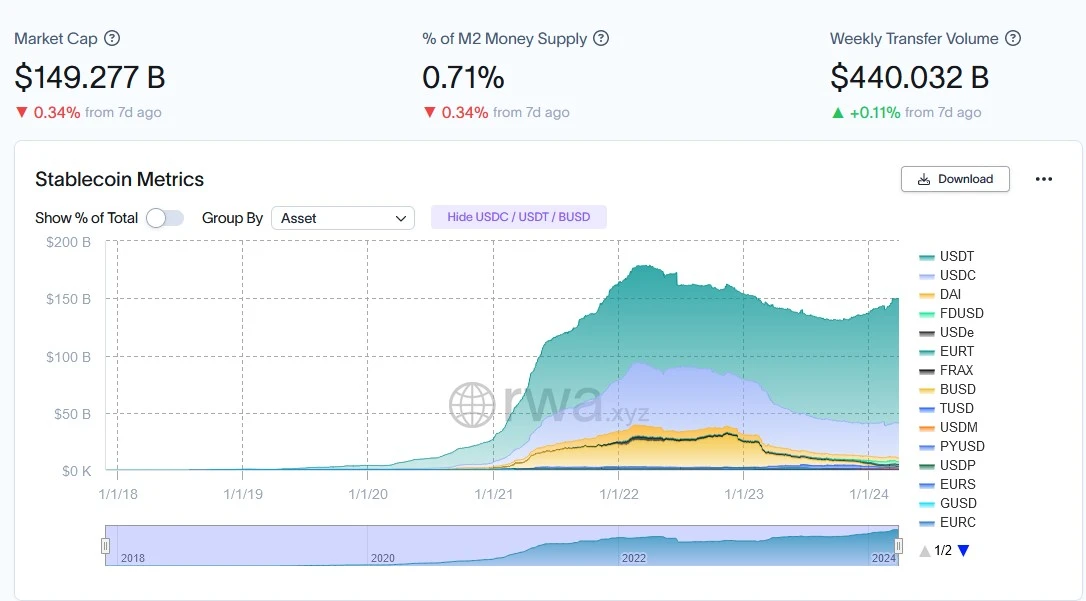
Task: Toggle the FDUSD legend entry
Action: coord(961,313)
